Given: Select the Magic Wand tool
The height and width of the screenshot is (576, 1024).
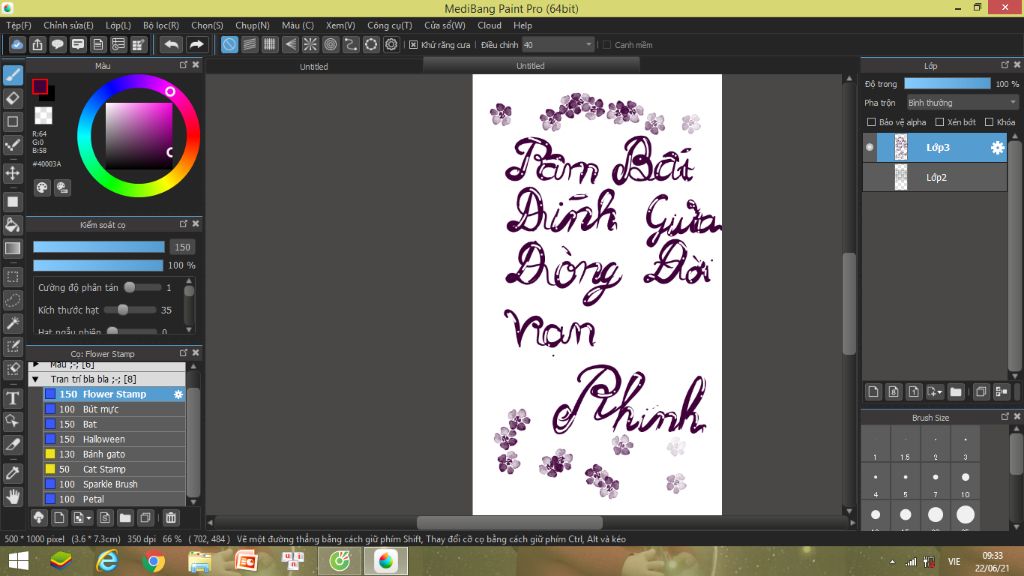Looking at the screenshot, I should pyautogui.click(x=12, y=323).
